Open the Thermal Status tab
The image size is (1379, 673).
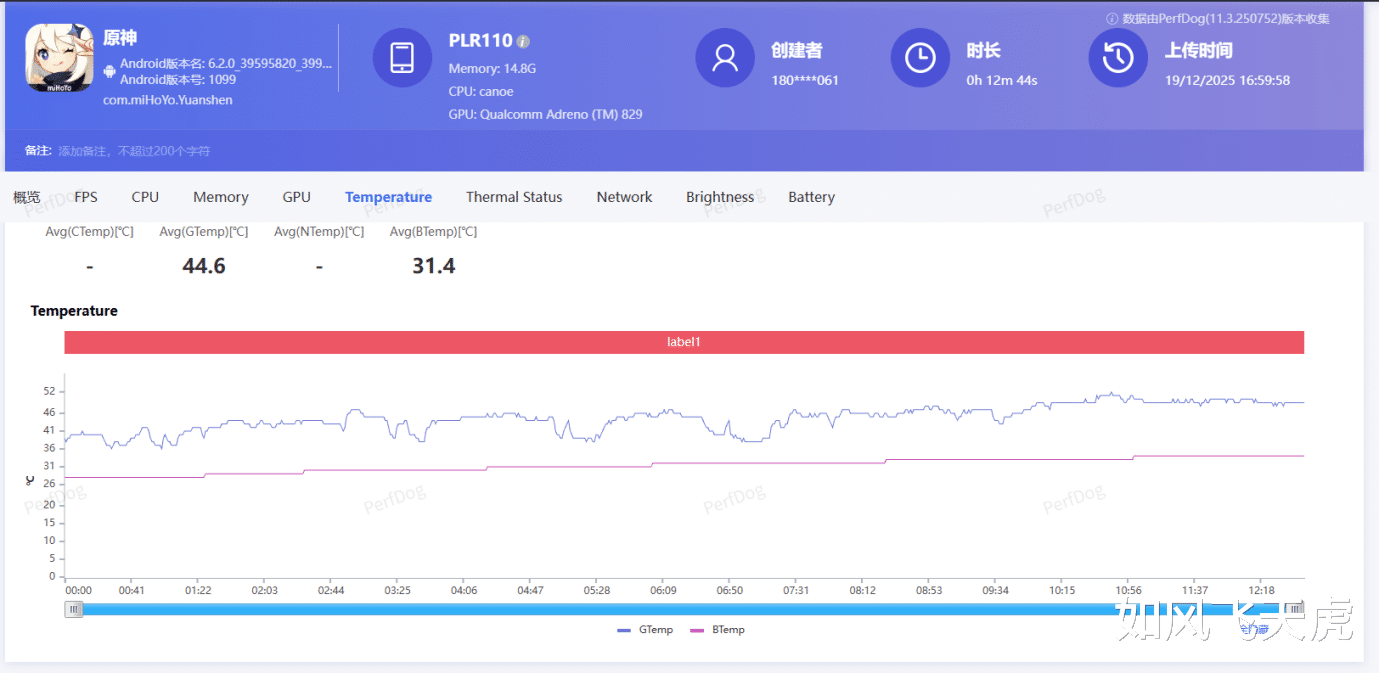pos(514,197)
